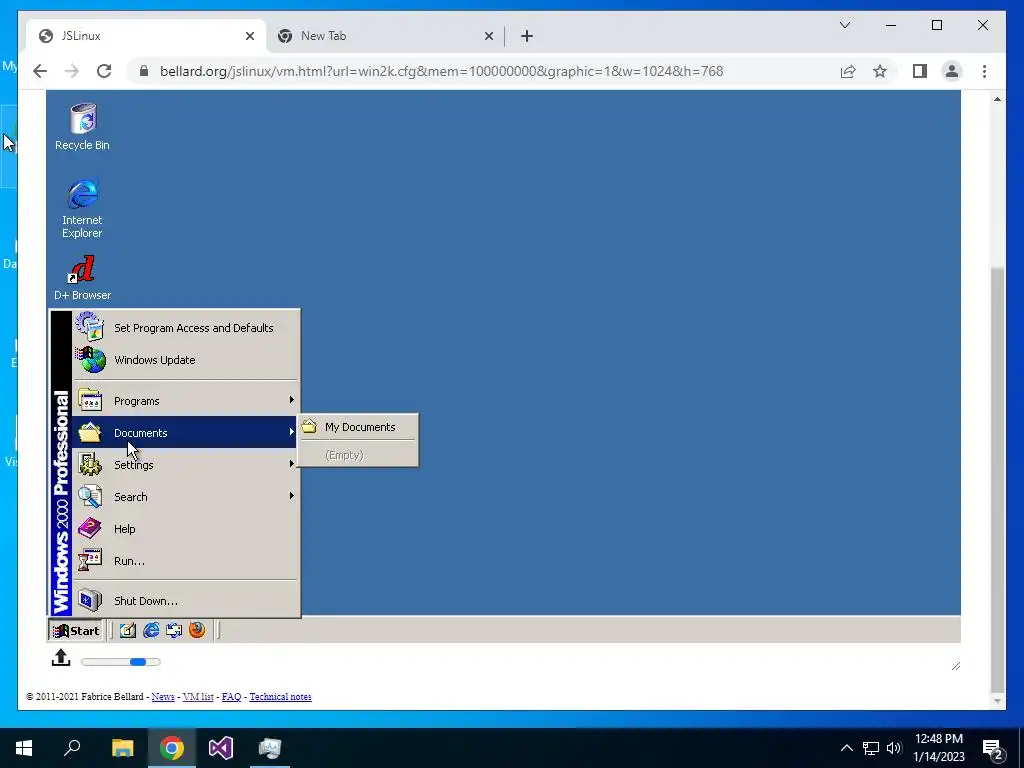Open the FAQ link

pyautogui.click(x=231, y=697)
